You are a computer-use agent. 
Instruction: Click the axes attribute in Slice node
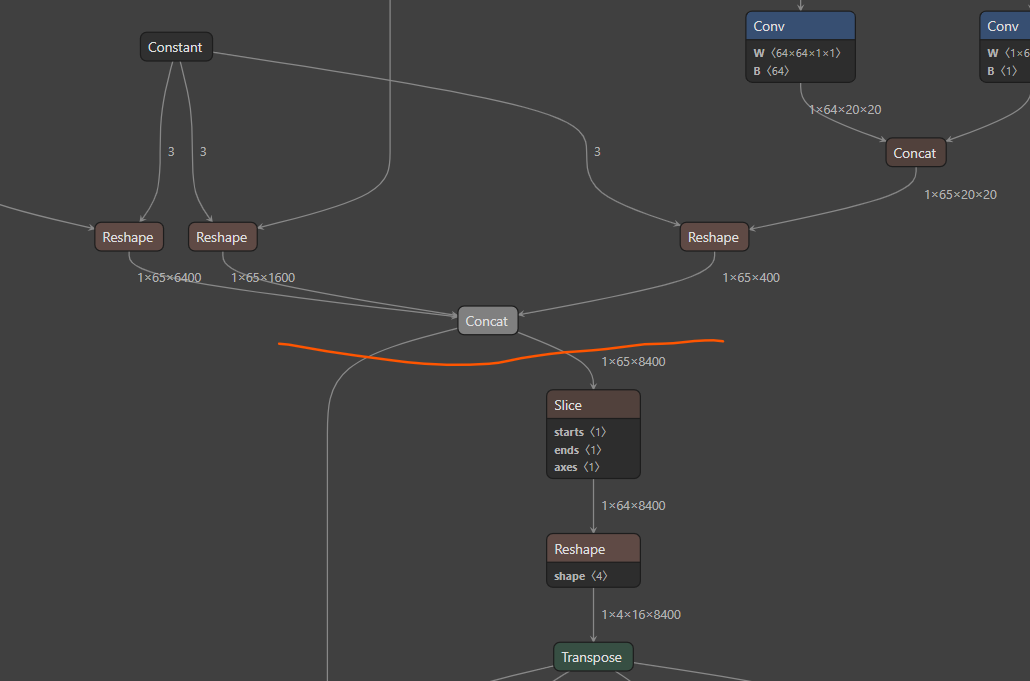tap(577, 467)
